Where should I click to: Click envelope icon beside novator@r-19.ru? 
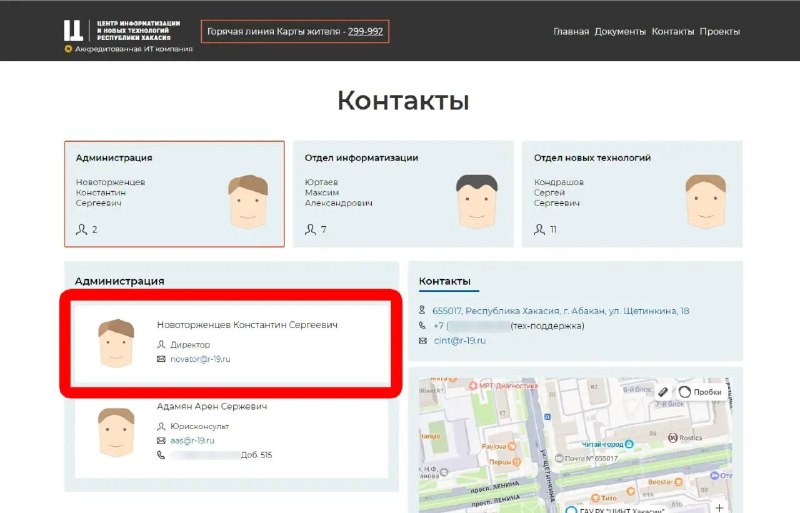(161, 359)
